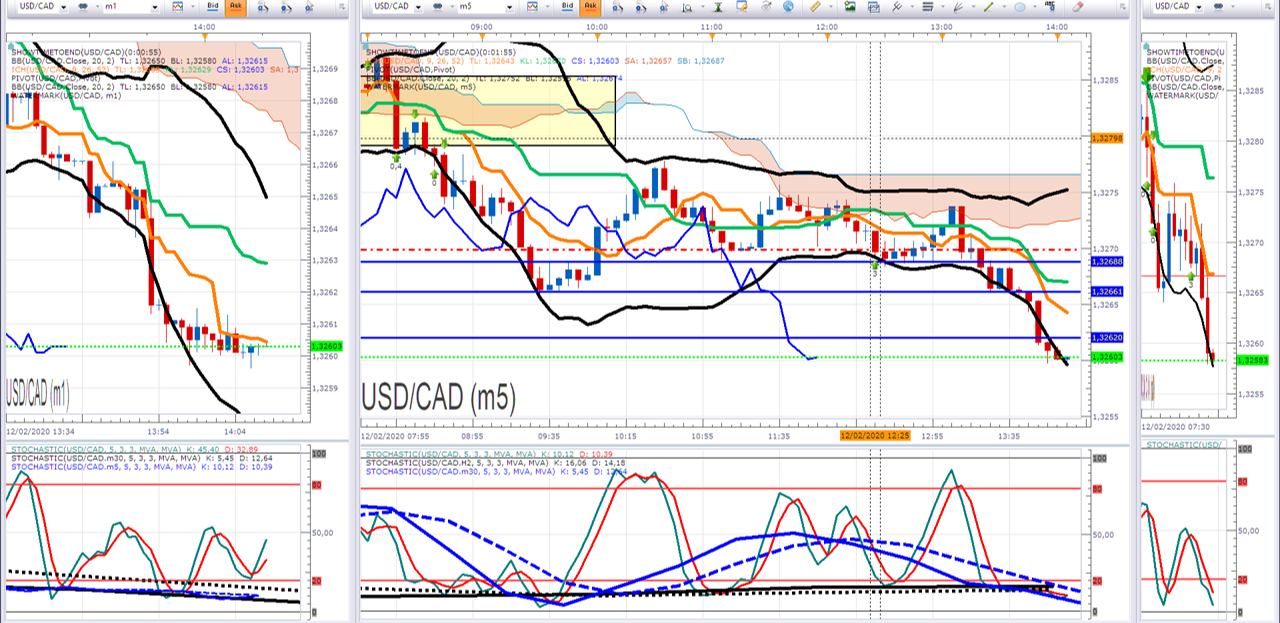Click the cursor zoom icon in m5 chart toolbar
This screenshot has width=1280, height=623.
point(663,7)
